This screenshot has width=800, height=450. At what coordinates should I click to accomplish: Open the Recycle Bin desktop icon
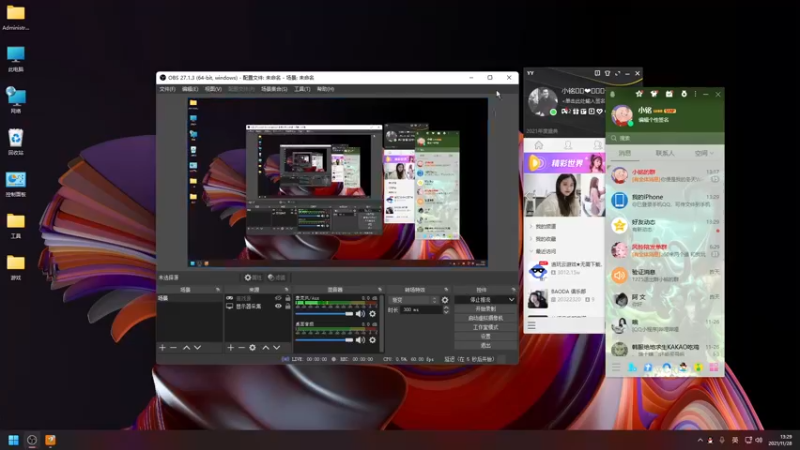point(16,141)
